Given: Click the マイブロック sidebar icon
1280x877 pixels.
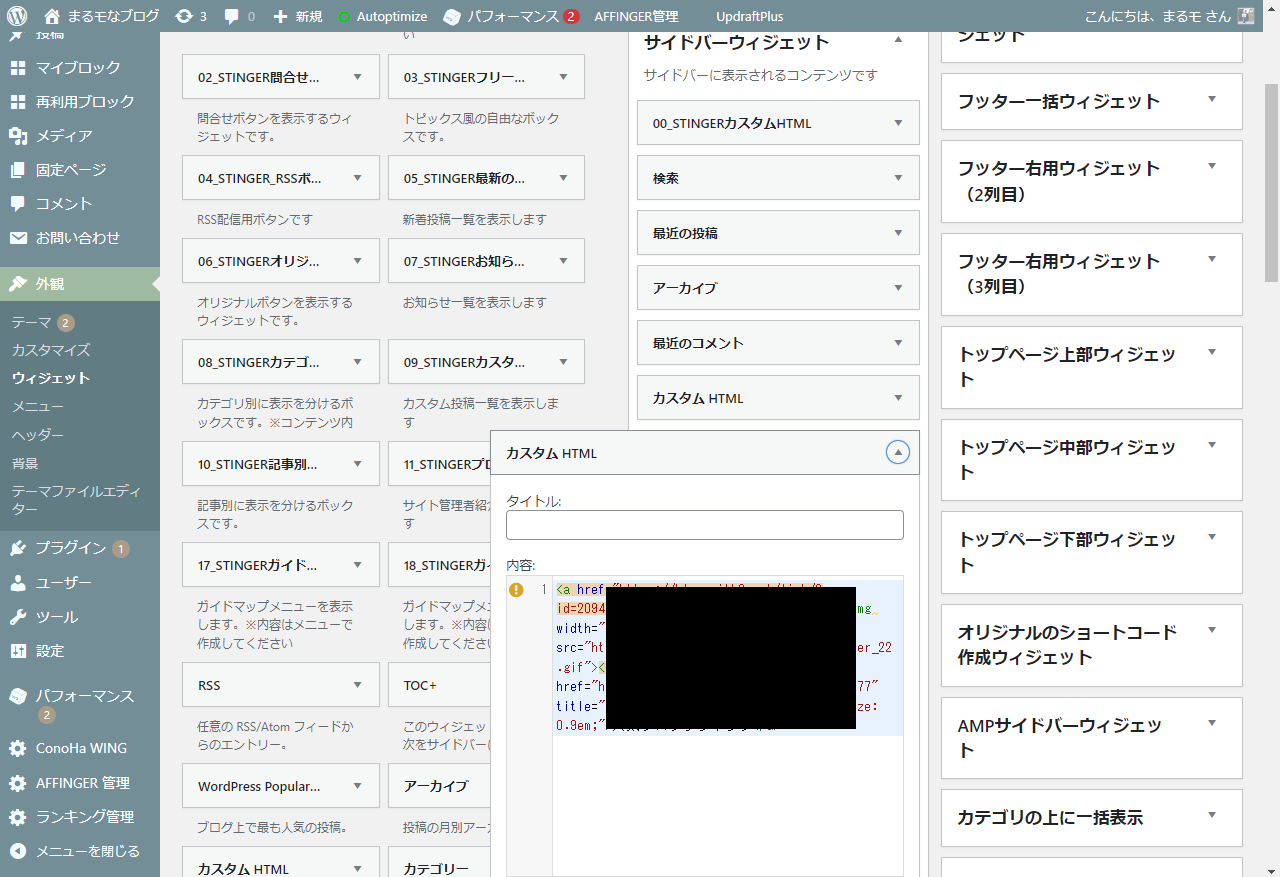Looking at the screenshot, I should (18, 68).
